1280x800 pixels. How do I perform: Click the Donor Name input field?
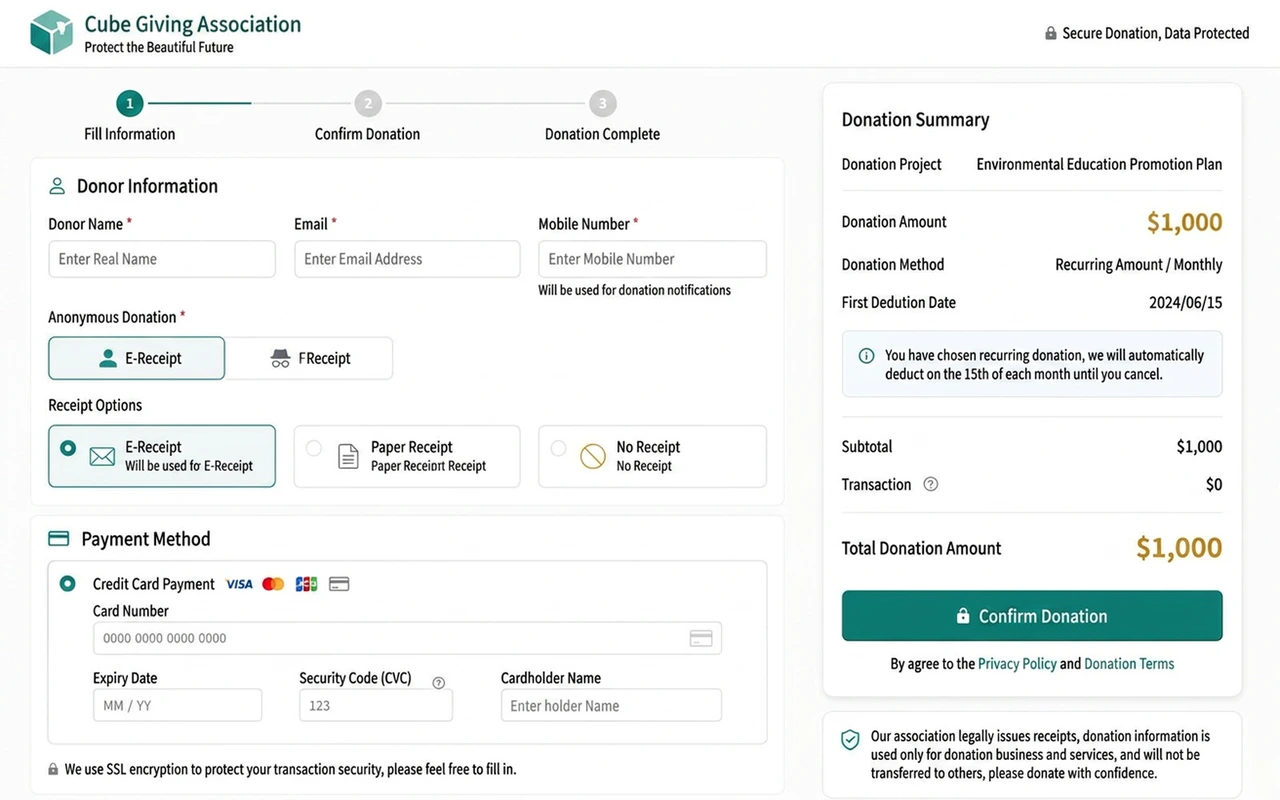(x=162, y=259)
